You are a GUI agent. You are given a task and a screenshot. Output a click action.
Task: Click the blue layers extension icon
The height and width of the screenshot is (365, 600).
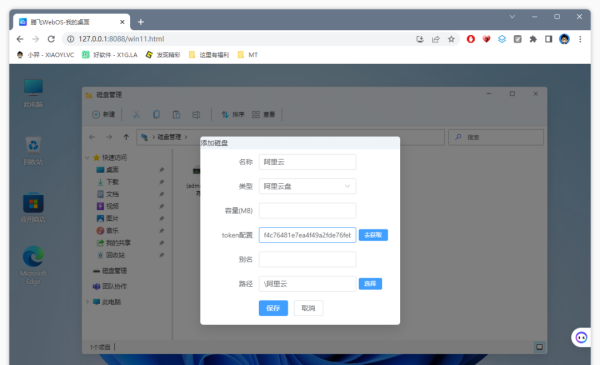(502, 39)
